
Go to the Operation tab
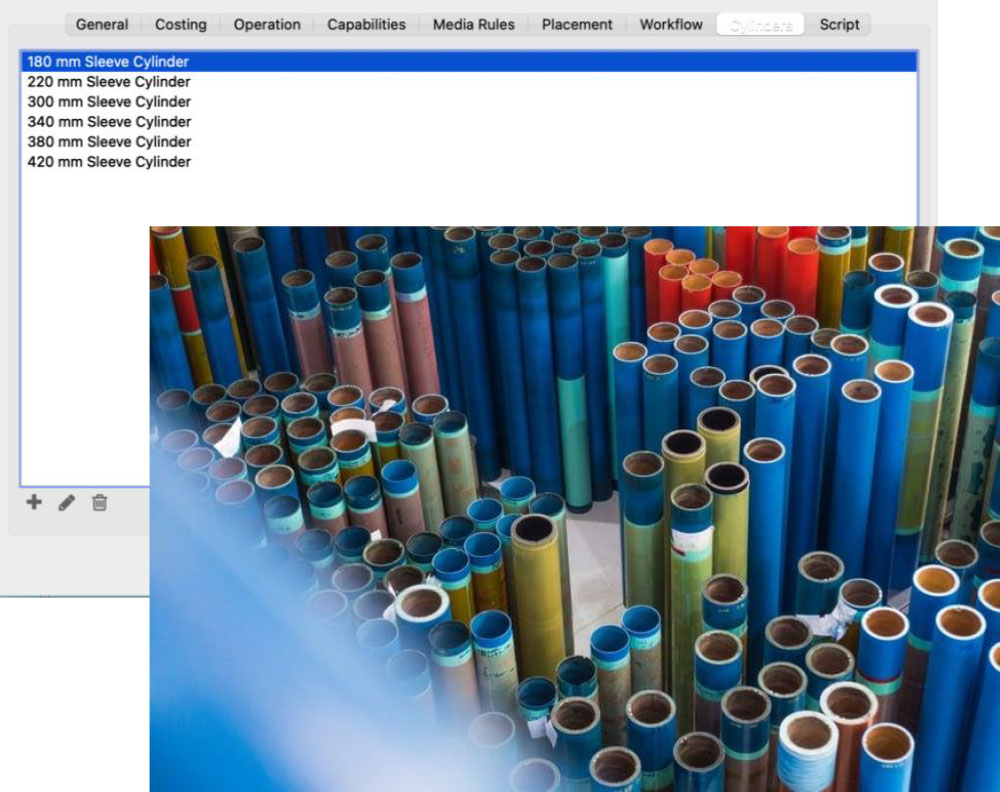click(x=267, y=24)
